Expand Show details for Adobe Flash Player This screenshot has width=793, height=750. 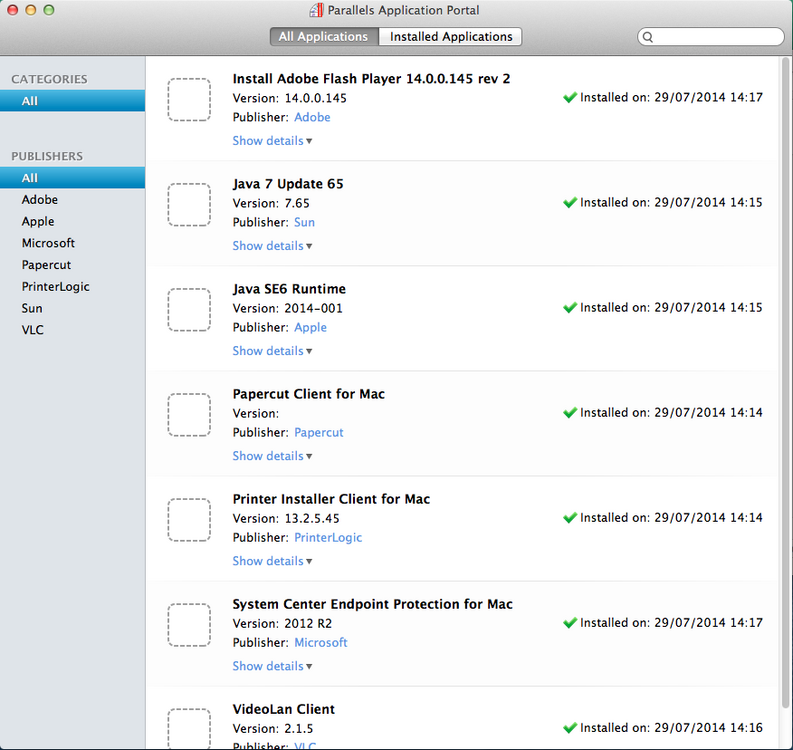click(x=272, y=141)
